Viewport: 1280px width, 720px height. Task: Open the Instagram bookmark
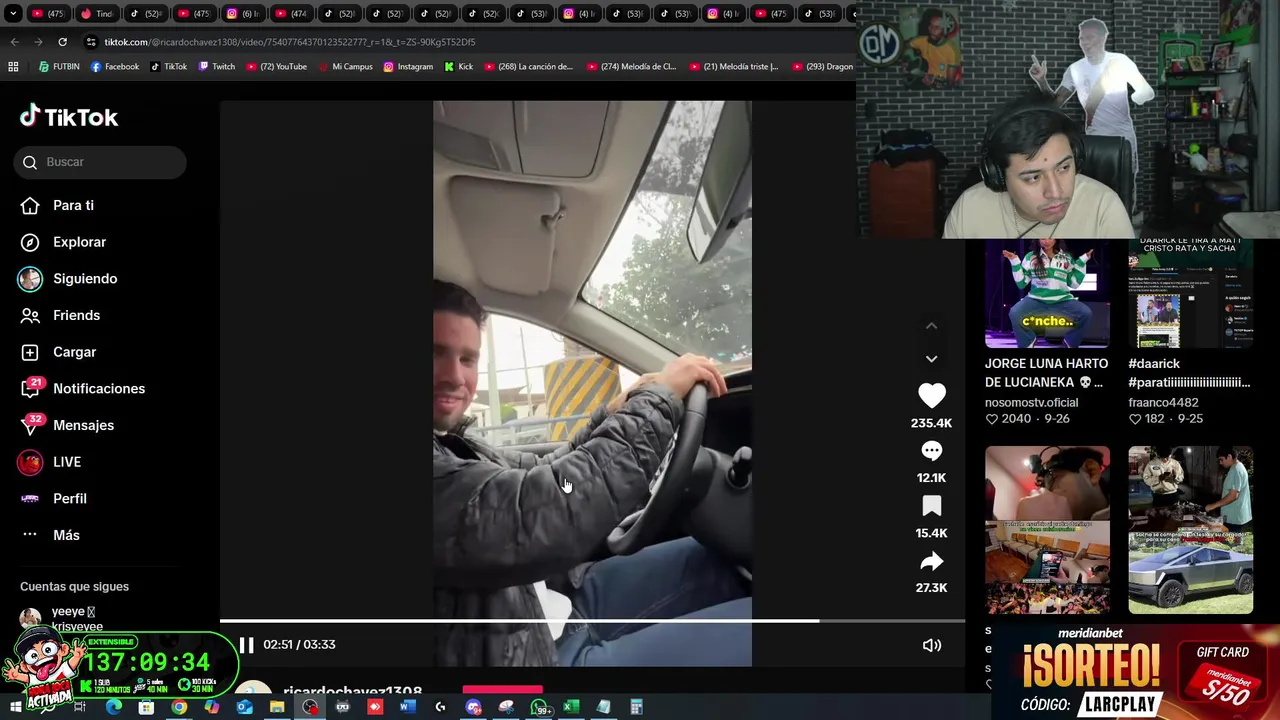(408, 67)
